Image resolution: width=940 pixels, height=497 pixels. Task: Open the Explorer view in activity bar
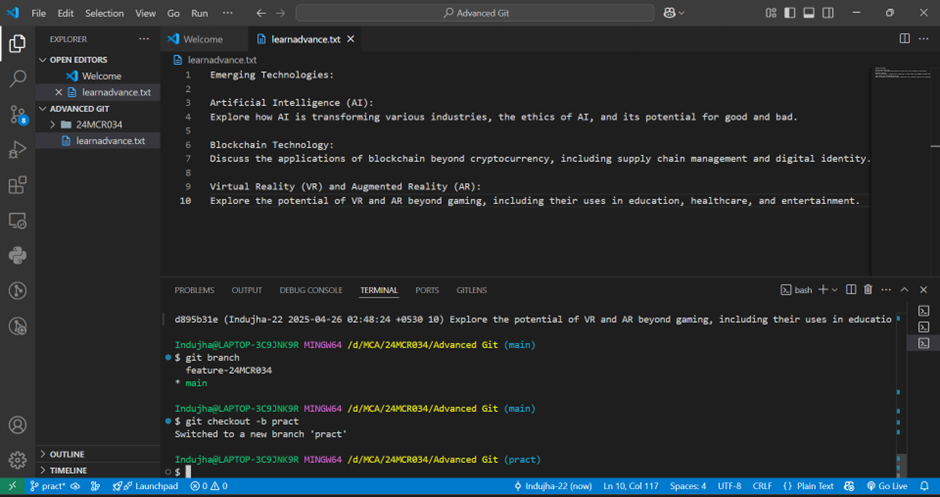point(17,43)
